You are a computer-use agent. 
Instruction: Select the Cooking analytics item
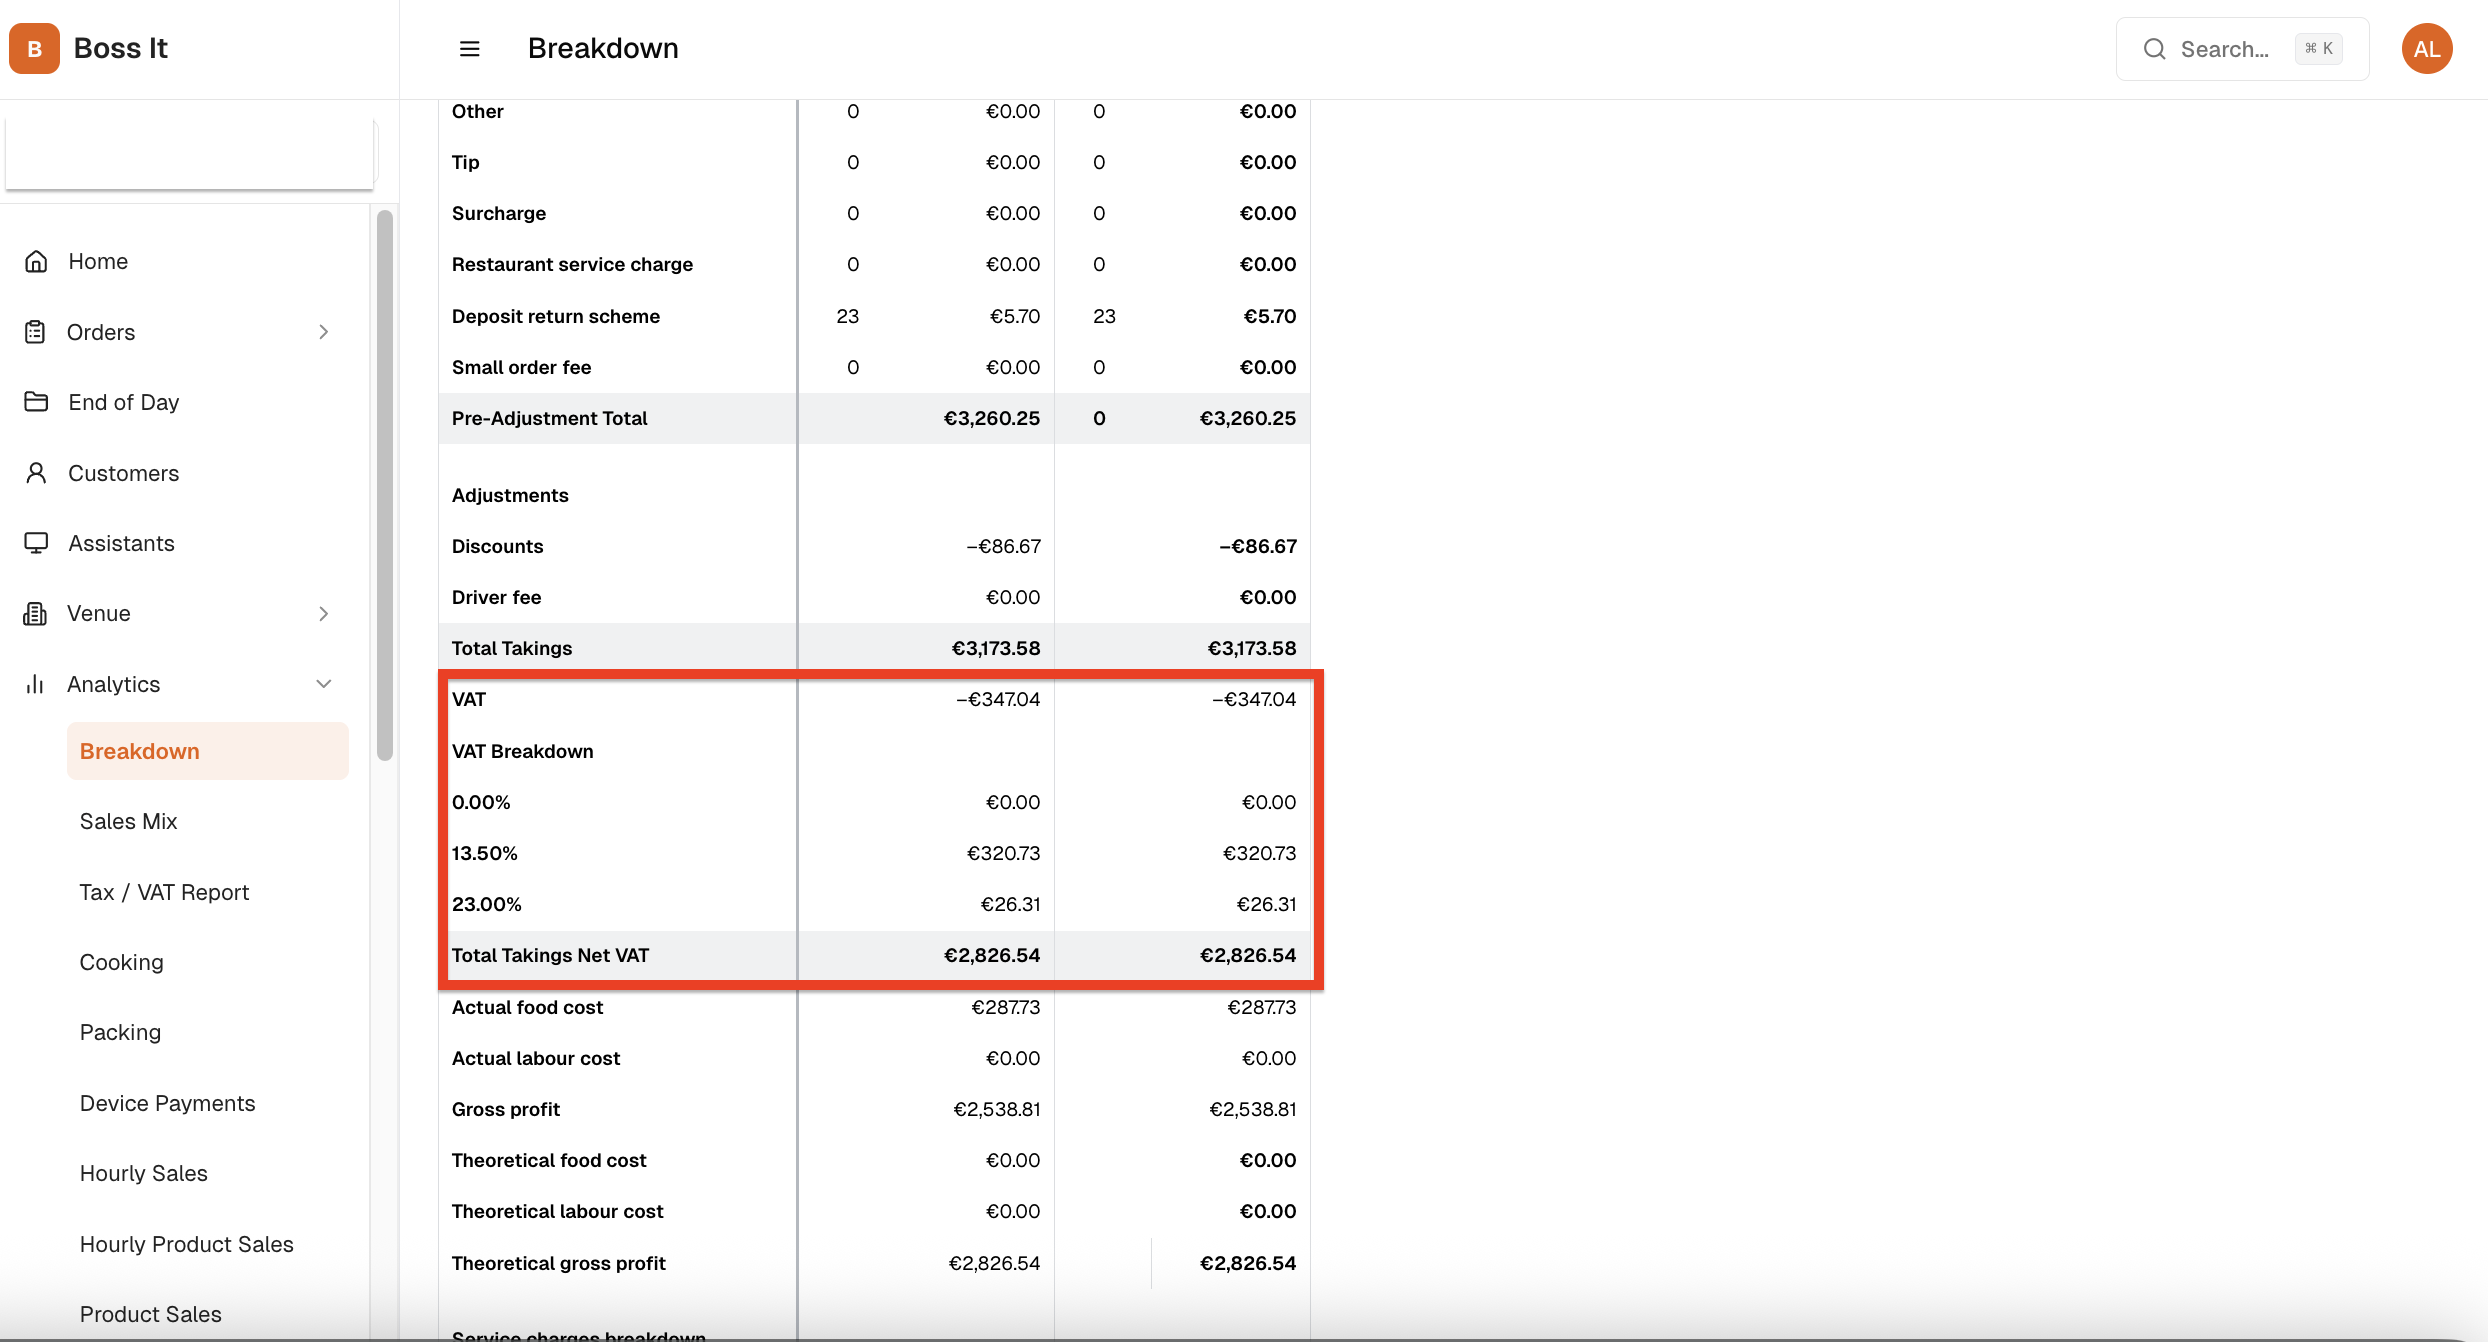(x=121, y=962)
